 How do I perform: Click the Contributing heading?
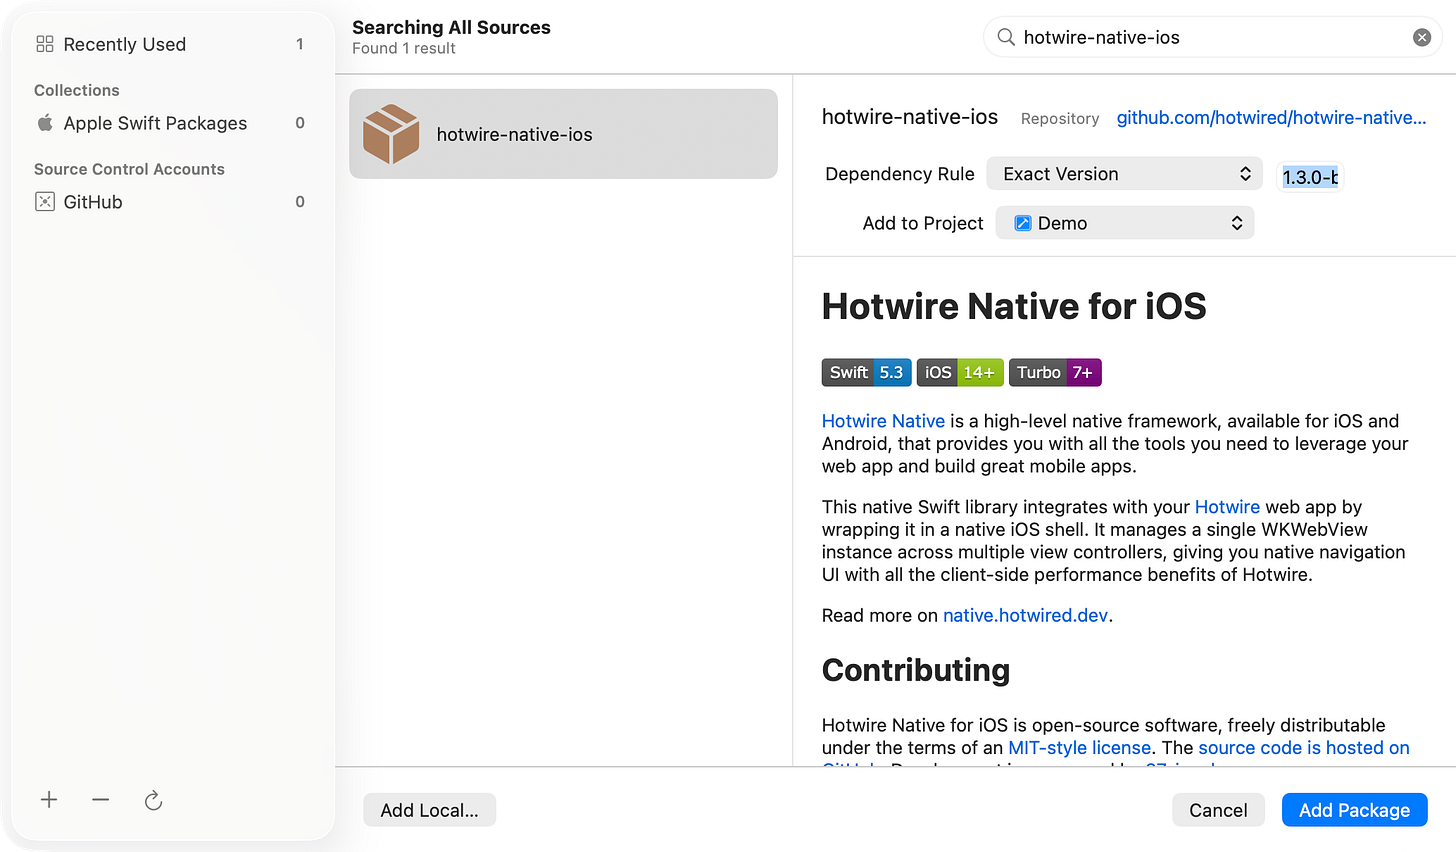[916, 670]
